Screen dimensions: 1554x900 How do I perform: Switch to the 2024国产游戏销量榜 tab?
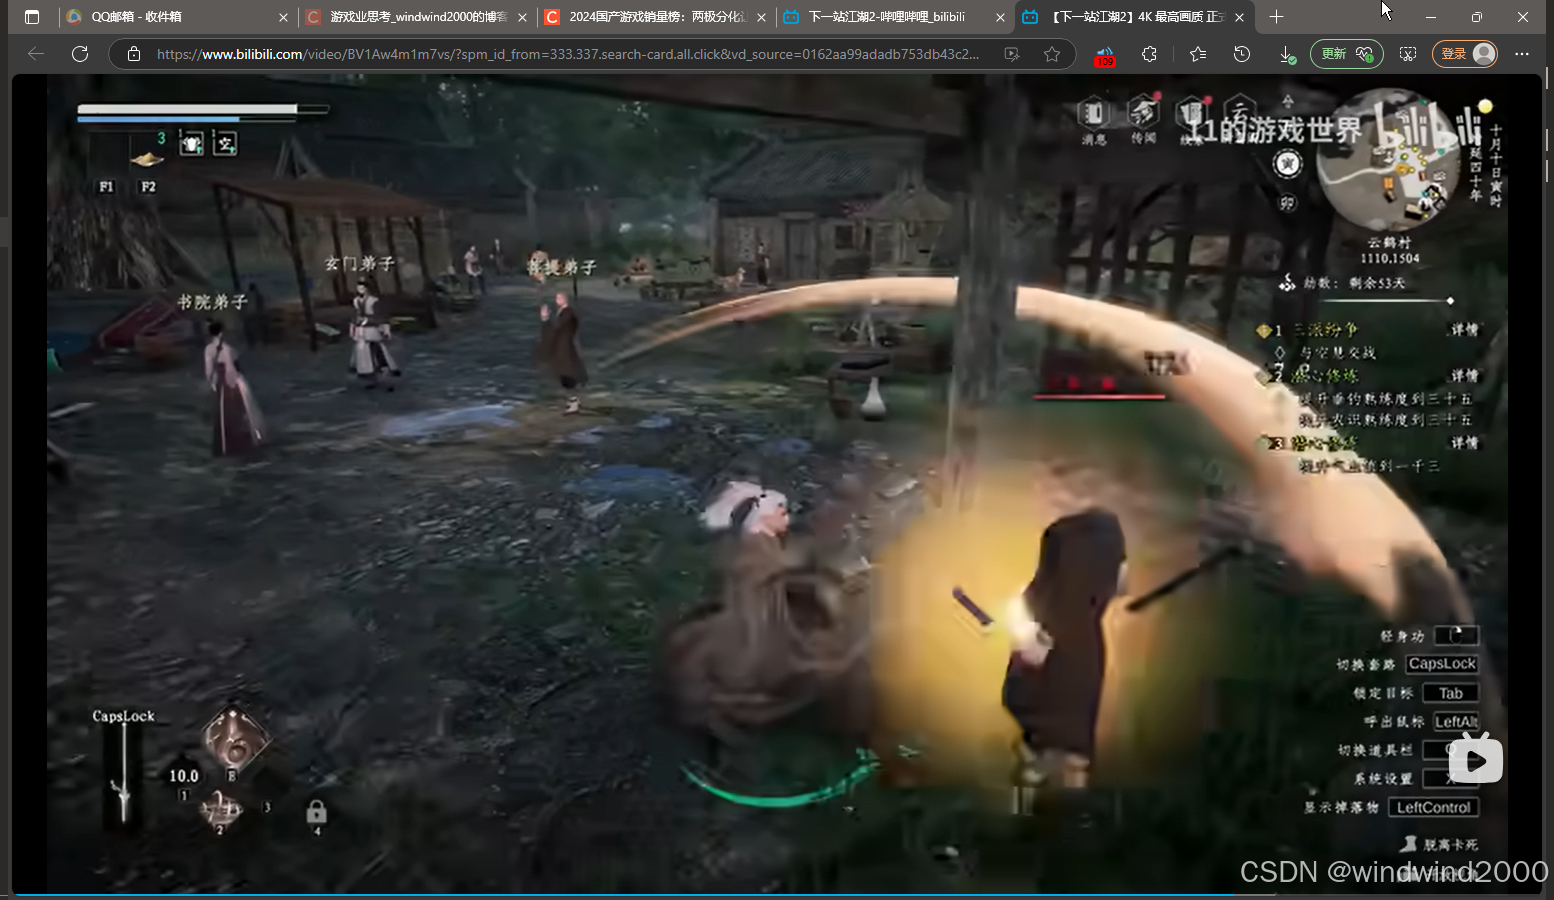[x=656, y=17]
